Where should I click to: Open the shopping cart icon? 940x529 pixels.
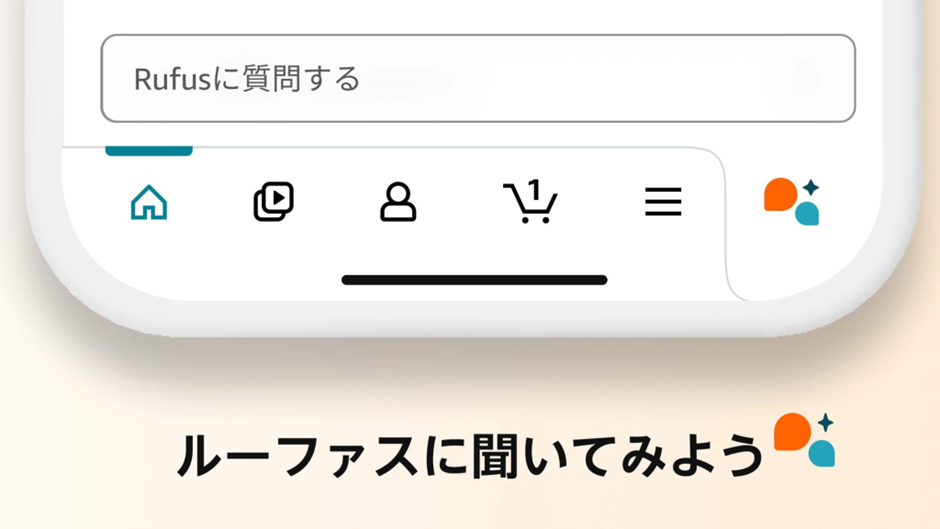coord(531,202)
